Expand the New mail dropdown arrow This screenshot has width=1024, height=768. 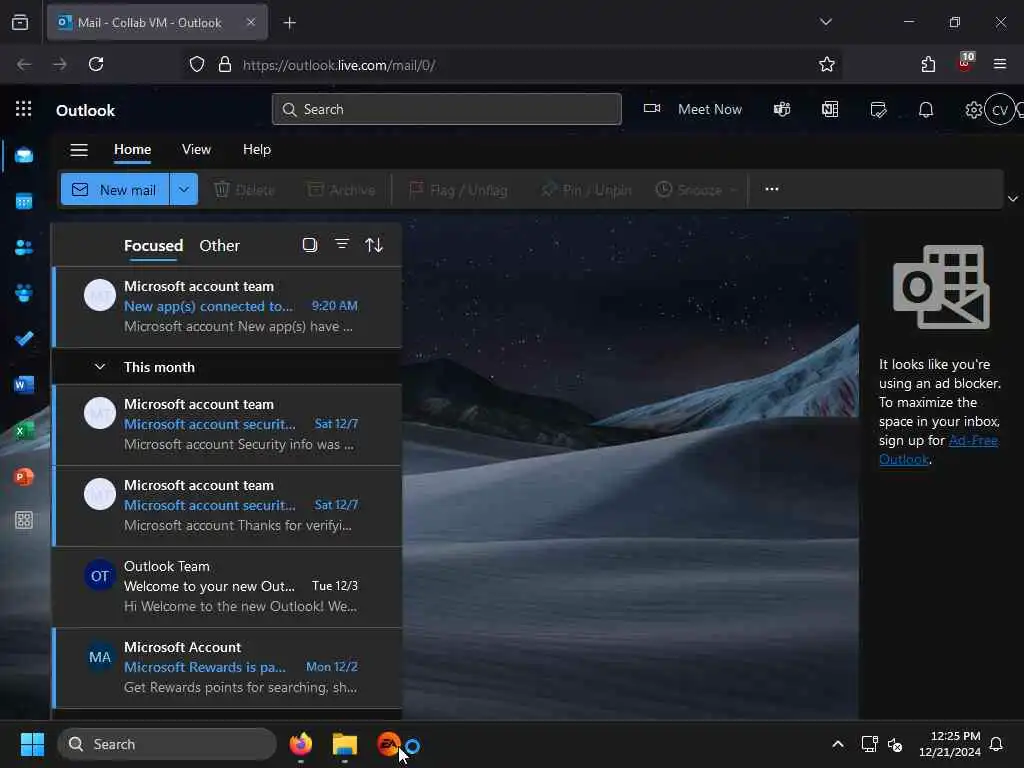pos(184,189)
